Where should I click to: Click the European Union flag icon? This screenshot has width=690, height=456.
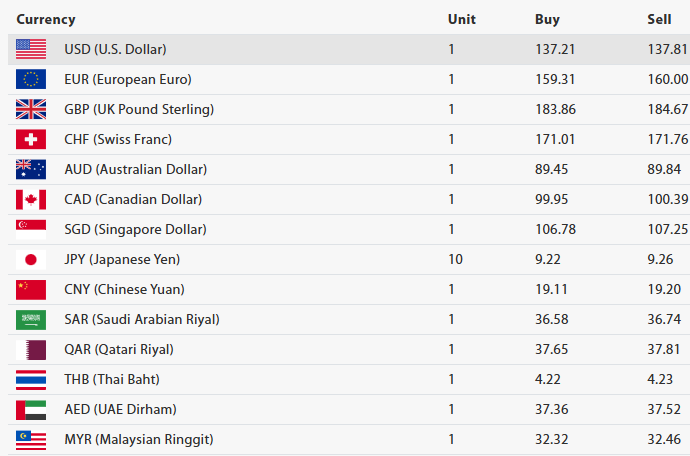tap(31, 79)
